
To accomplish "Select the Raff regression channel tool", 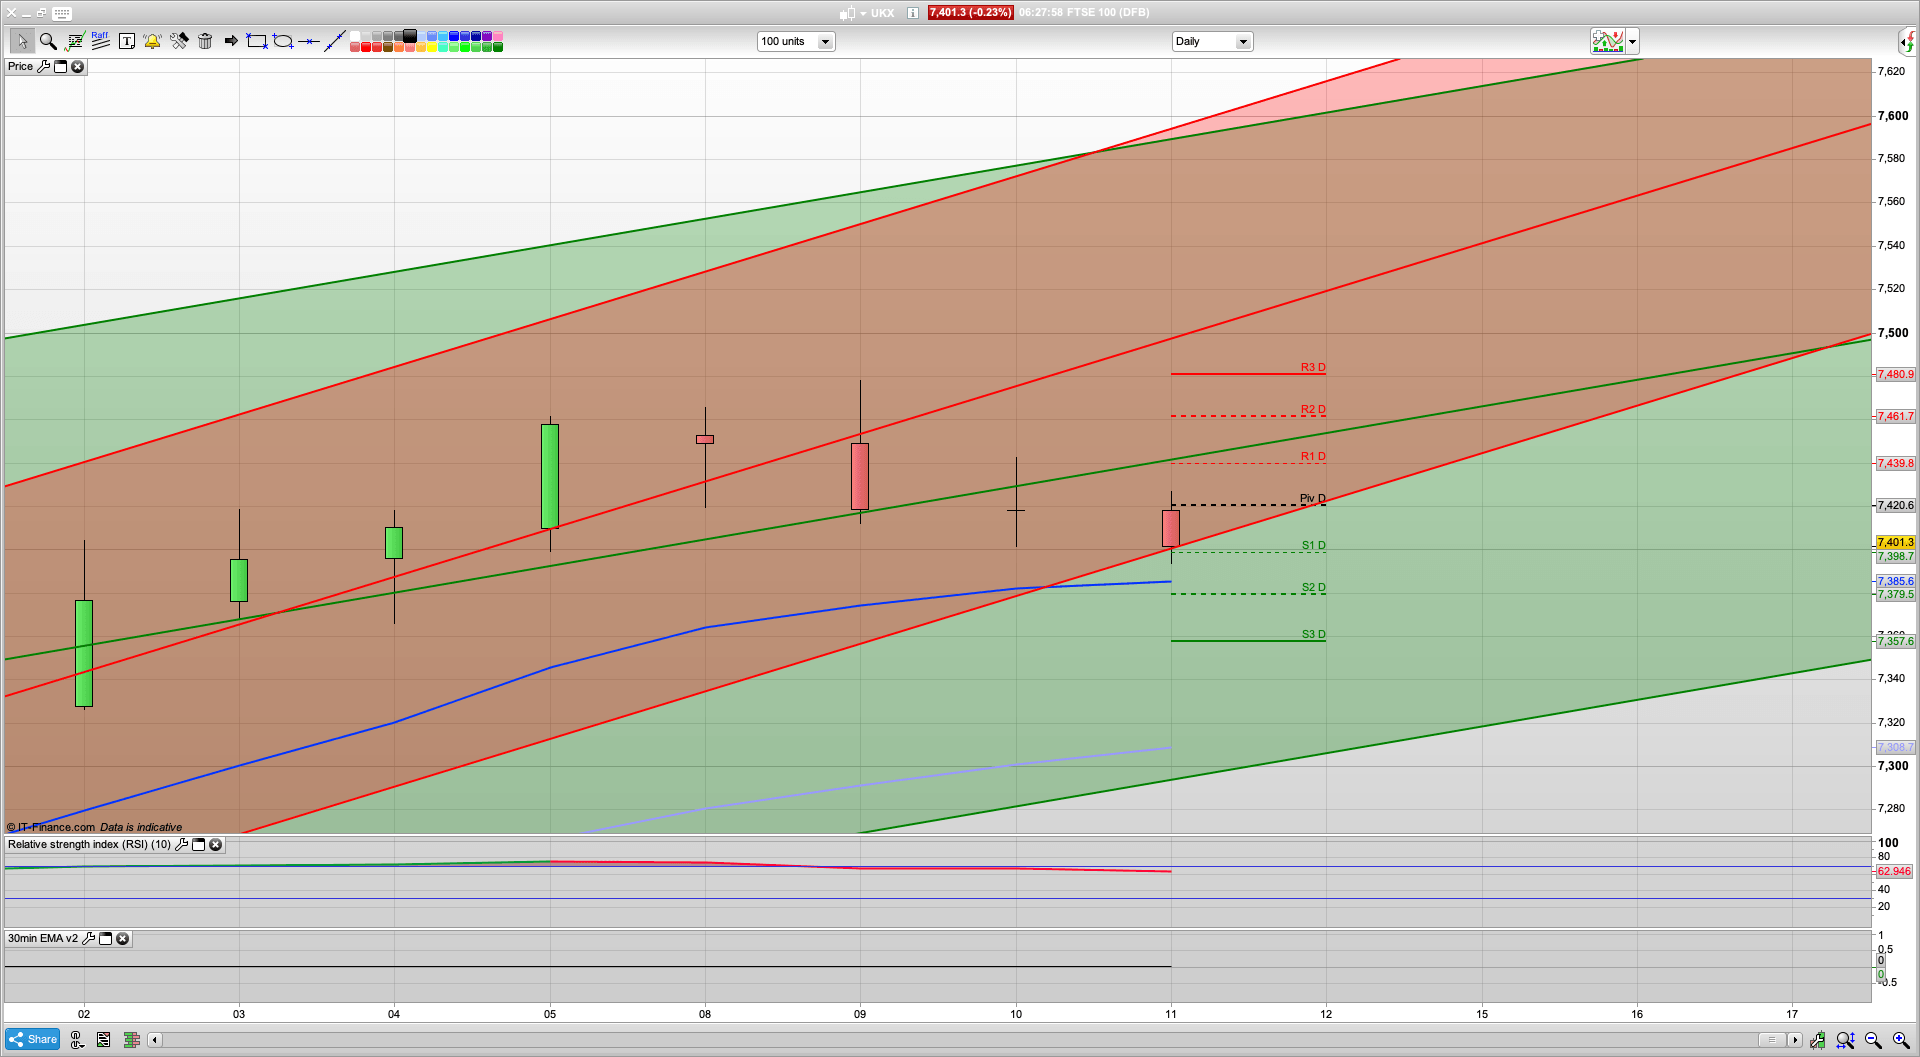I will coord(100,41).
